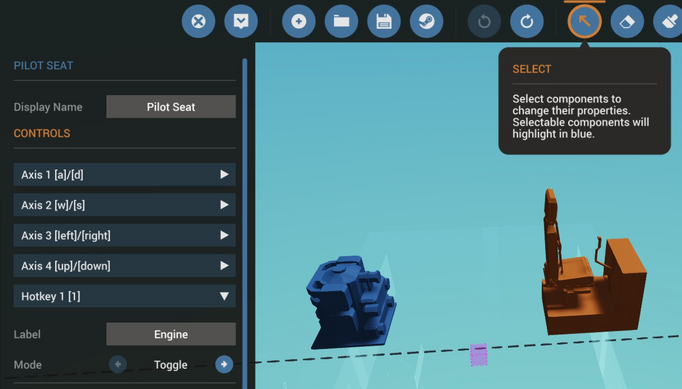Click the redo arrow icon
682x389 pixels.
(x=527, y=21)
